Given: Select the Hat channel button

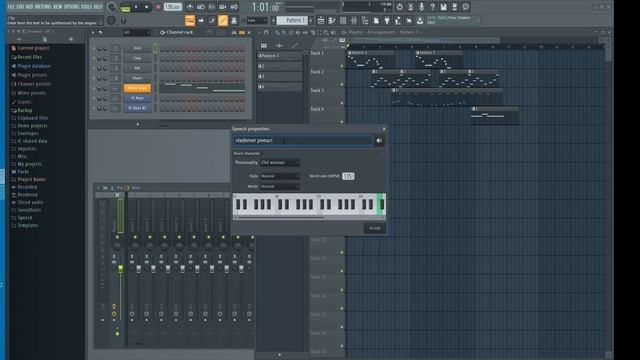Looking at the screenshot, I should [137, 68].
